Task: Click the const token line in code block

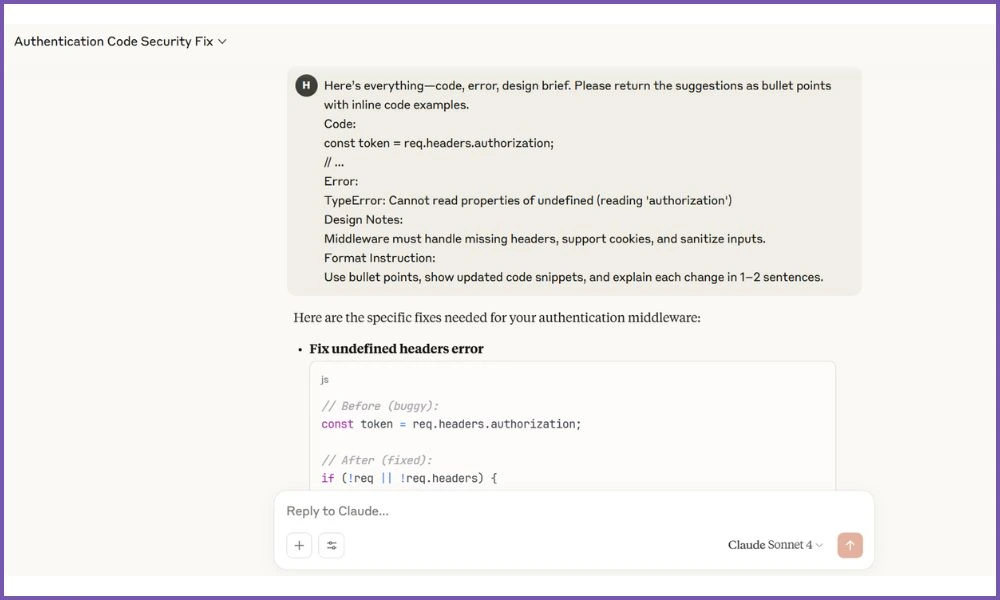Action: pyautogui.click(x=451, y=424)
